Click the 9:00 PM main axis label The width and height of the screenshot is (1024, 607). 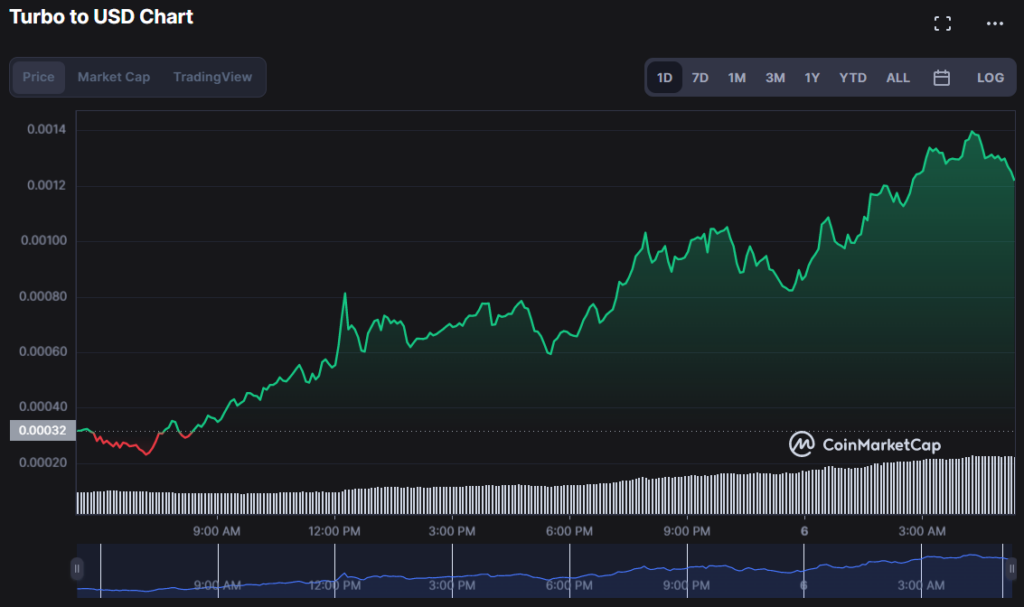click(687, 531)
